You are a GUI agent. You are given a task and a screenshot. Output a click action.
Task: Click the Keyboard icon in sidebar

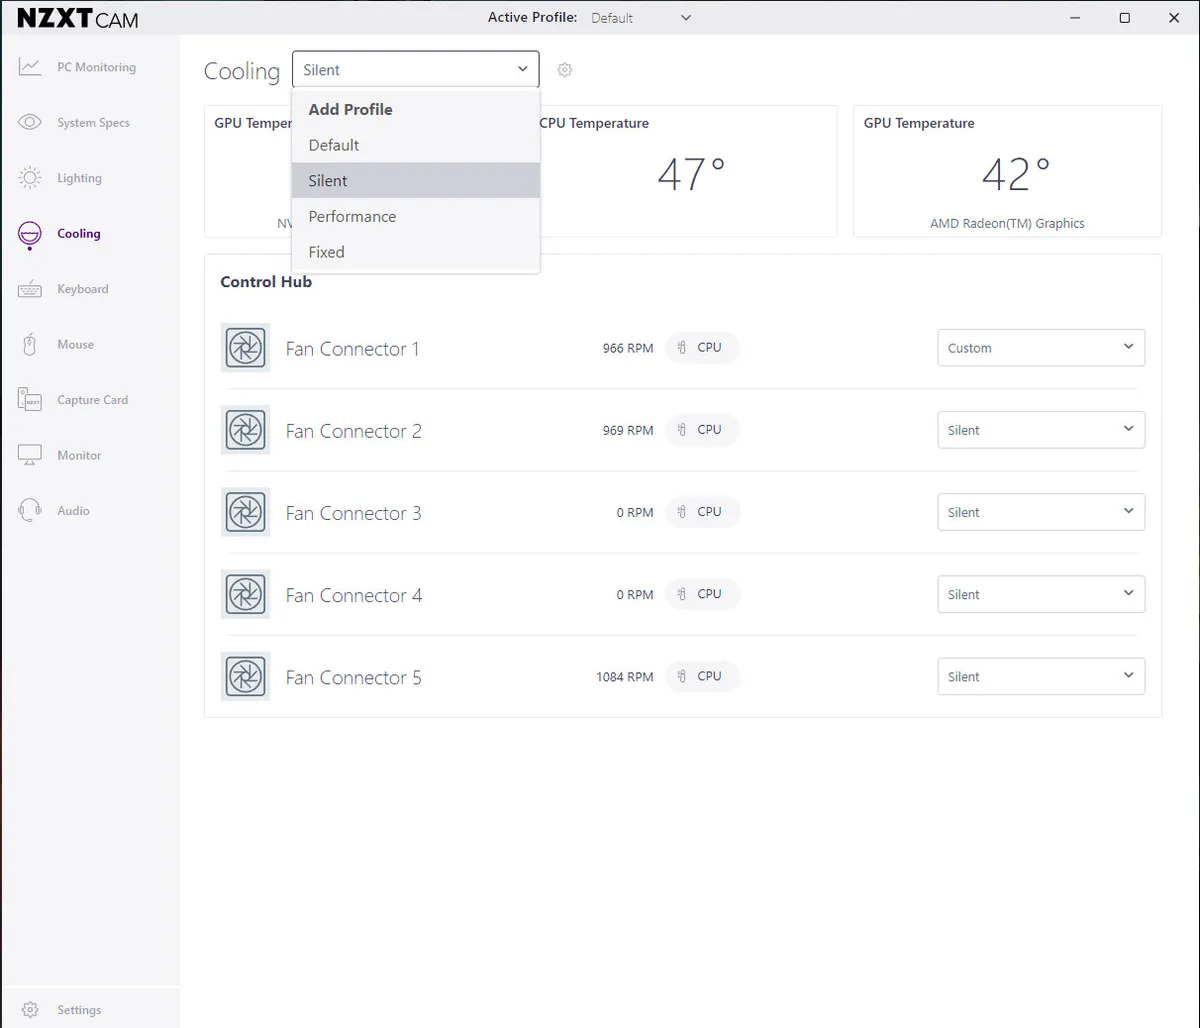tap(30, 289)
